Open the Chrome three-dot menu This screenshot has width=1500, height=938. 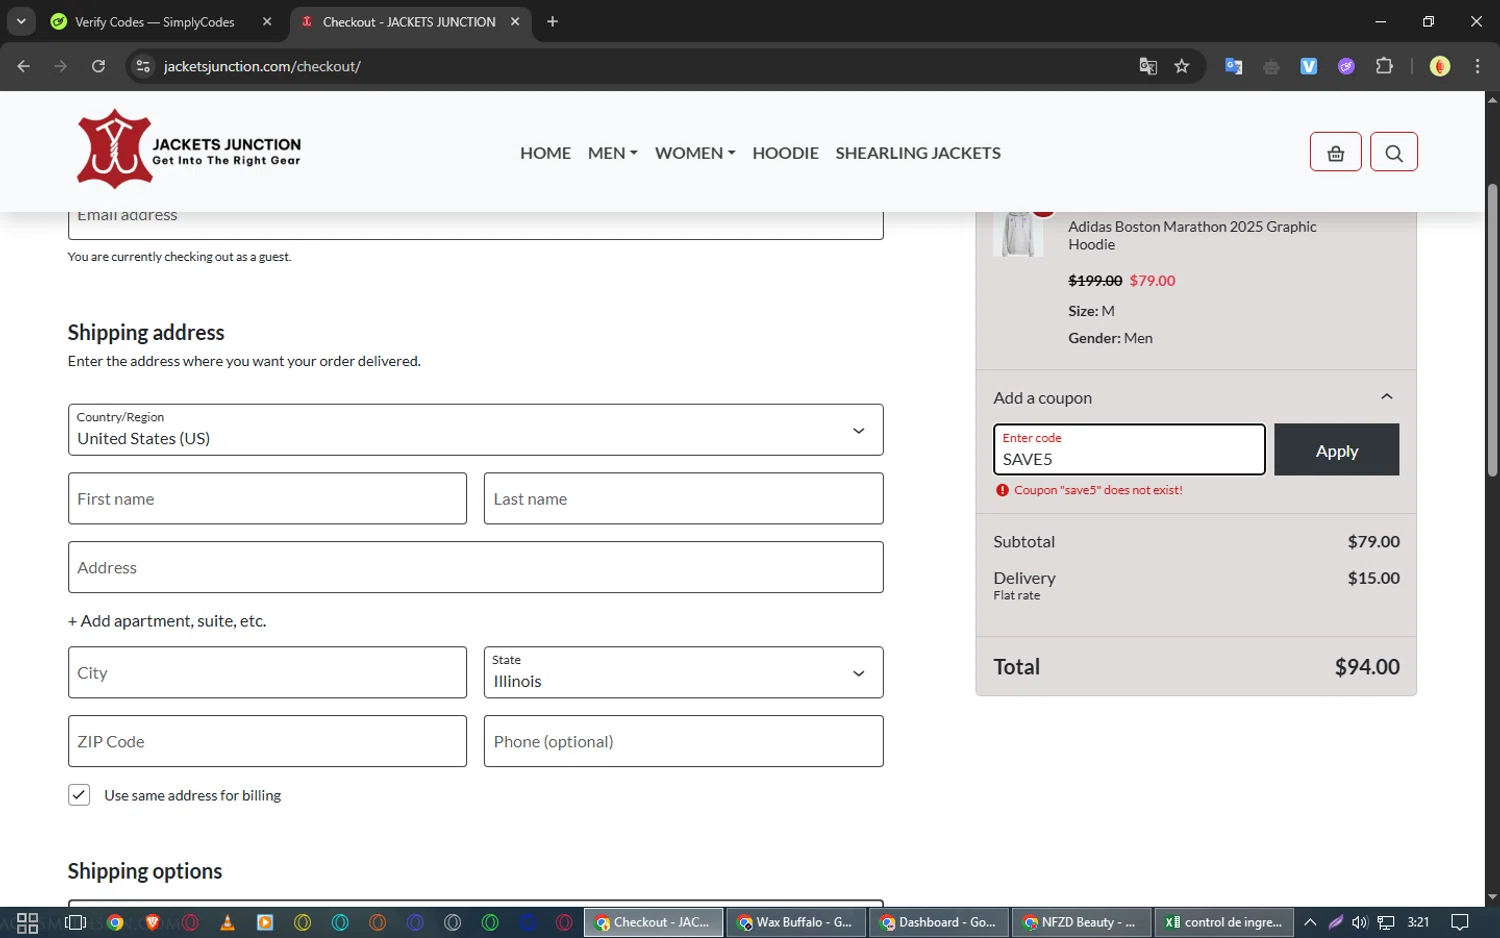click(1477, 66)
